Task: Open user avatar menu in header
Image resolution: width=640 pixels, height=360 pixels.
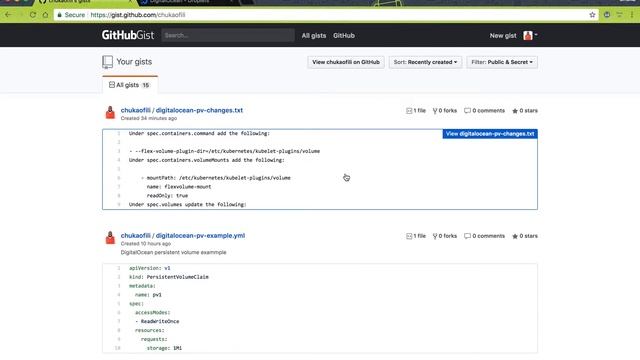Action: [530, 36]
